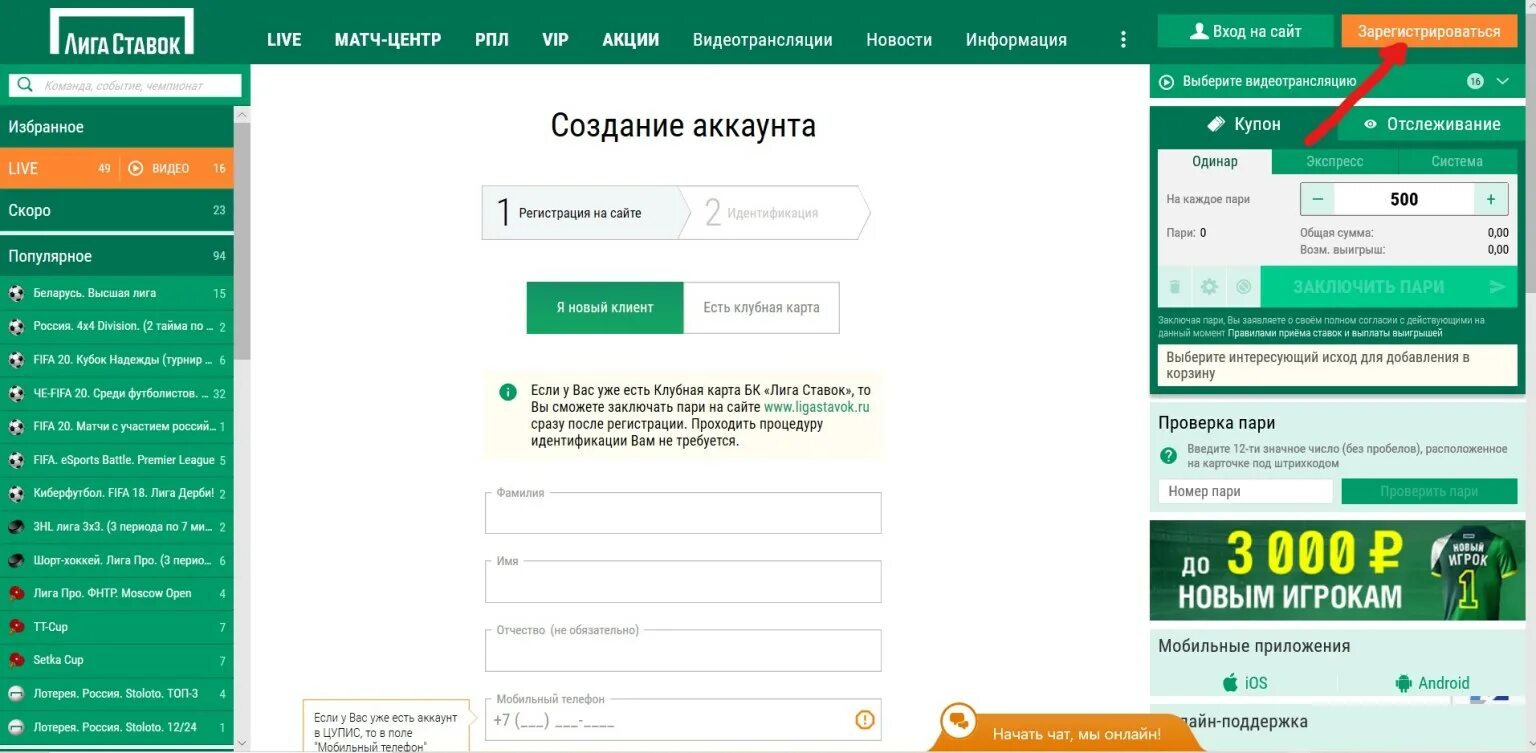Viewport: 1536px width, 753px height.
Task: Click the football icon for Беларусь. Высшая лига
Action: pos(16,293)
